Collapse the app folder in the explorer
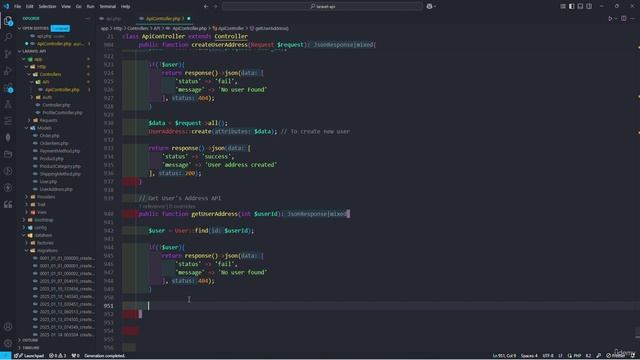This screenshot has height=360, width=640. [x=24, y=59]
